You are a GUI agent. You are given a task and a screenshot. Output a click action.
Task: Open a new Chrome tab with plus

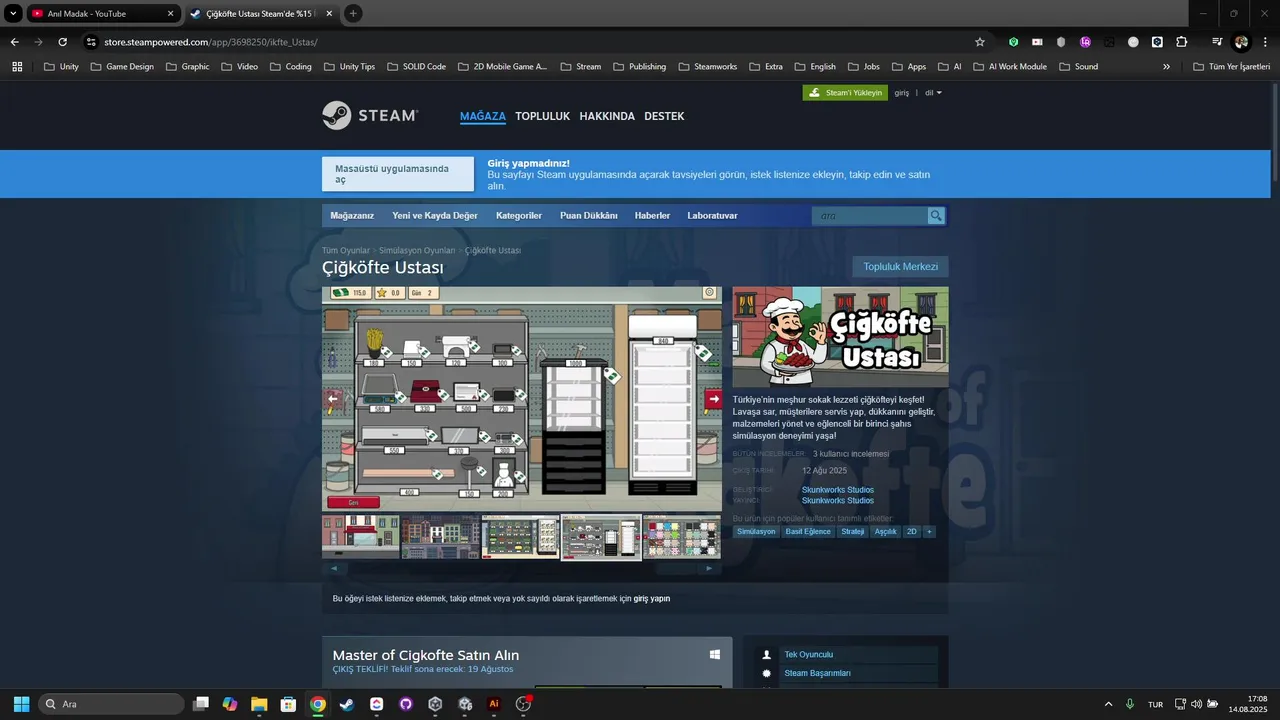coord(353,14)
